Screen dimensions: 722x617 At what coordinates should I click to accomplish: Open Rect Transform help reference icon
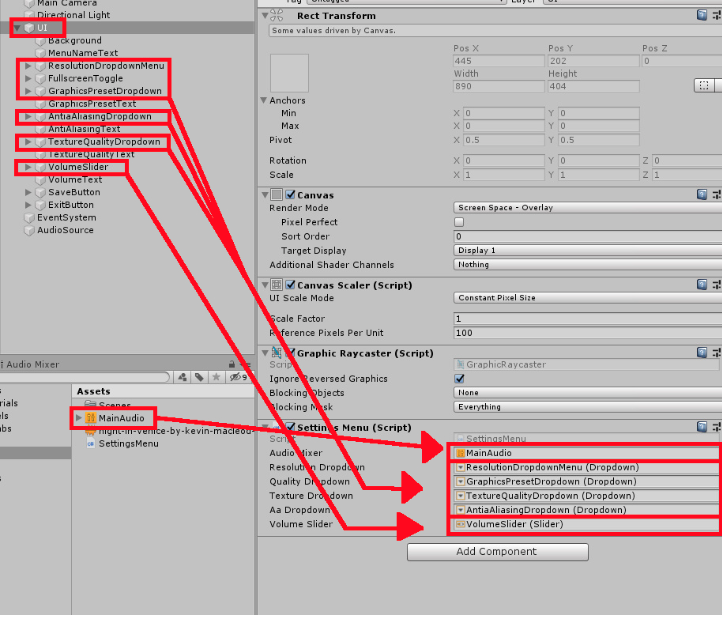(702, 16)
